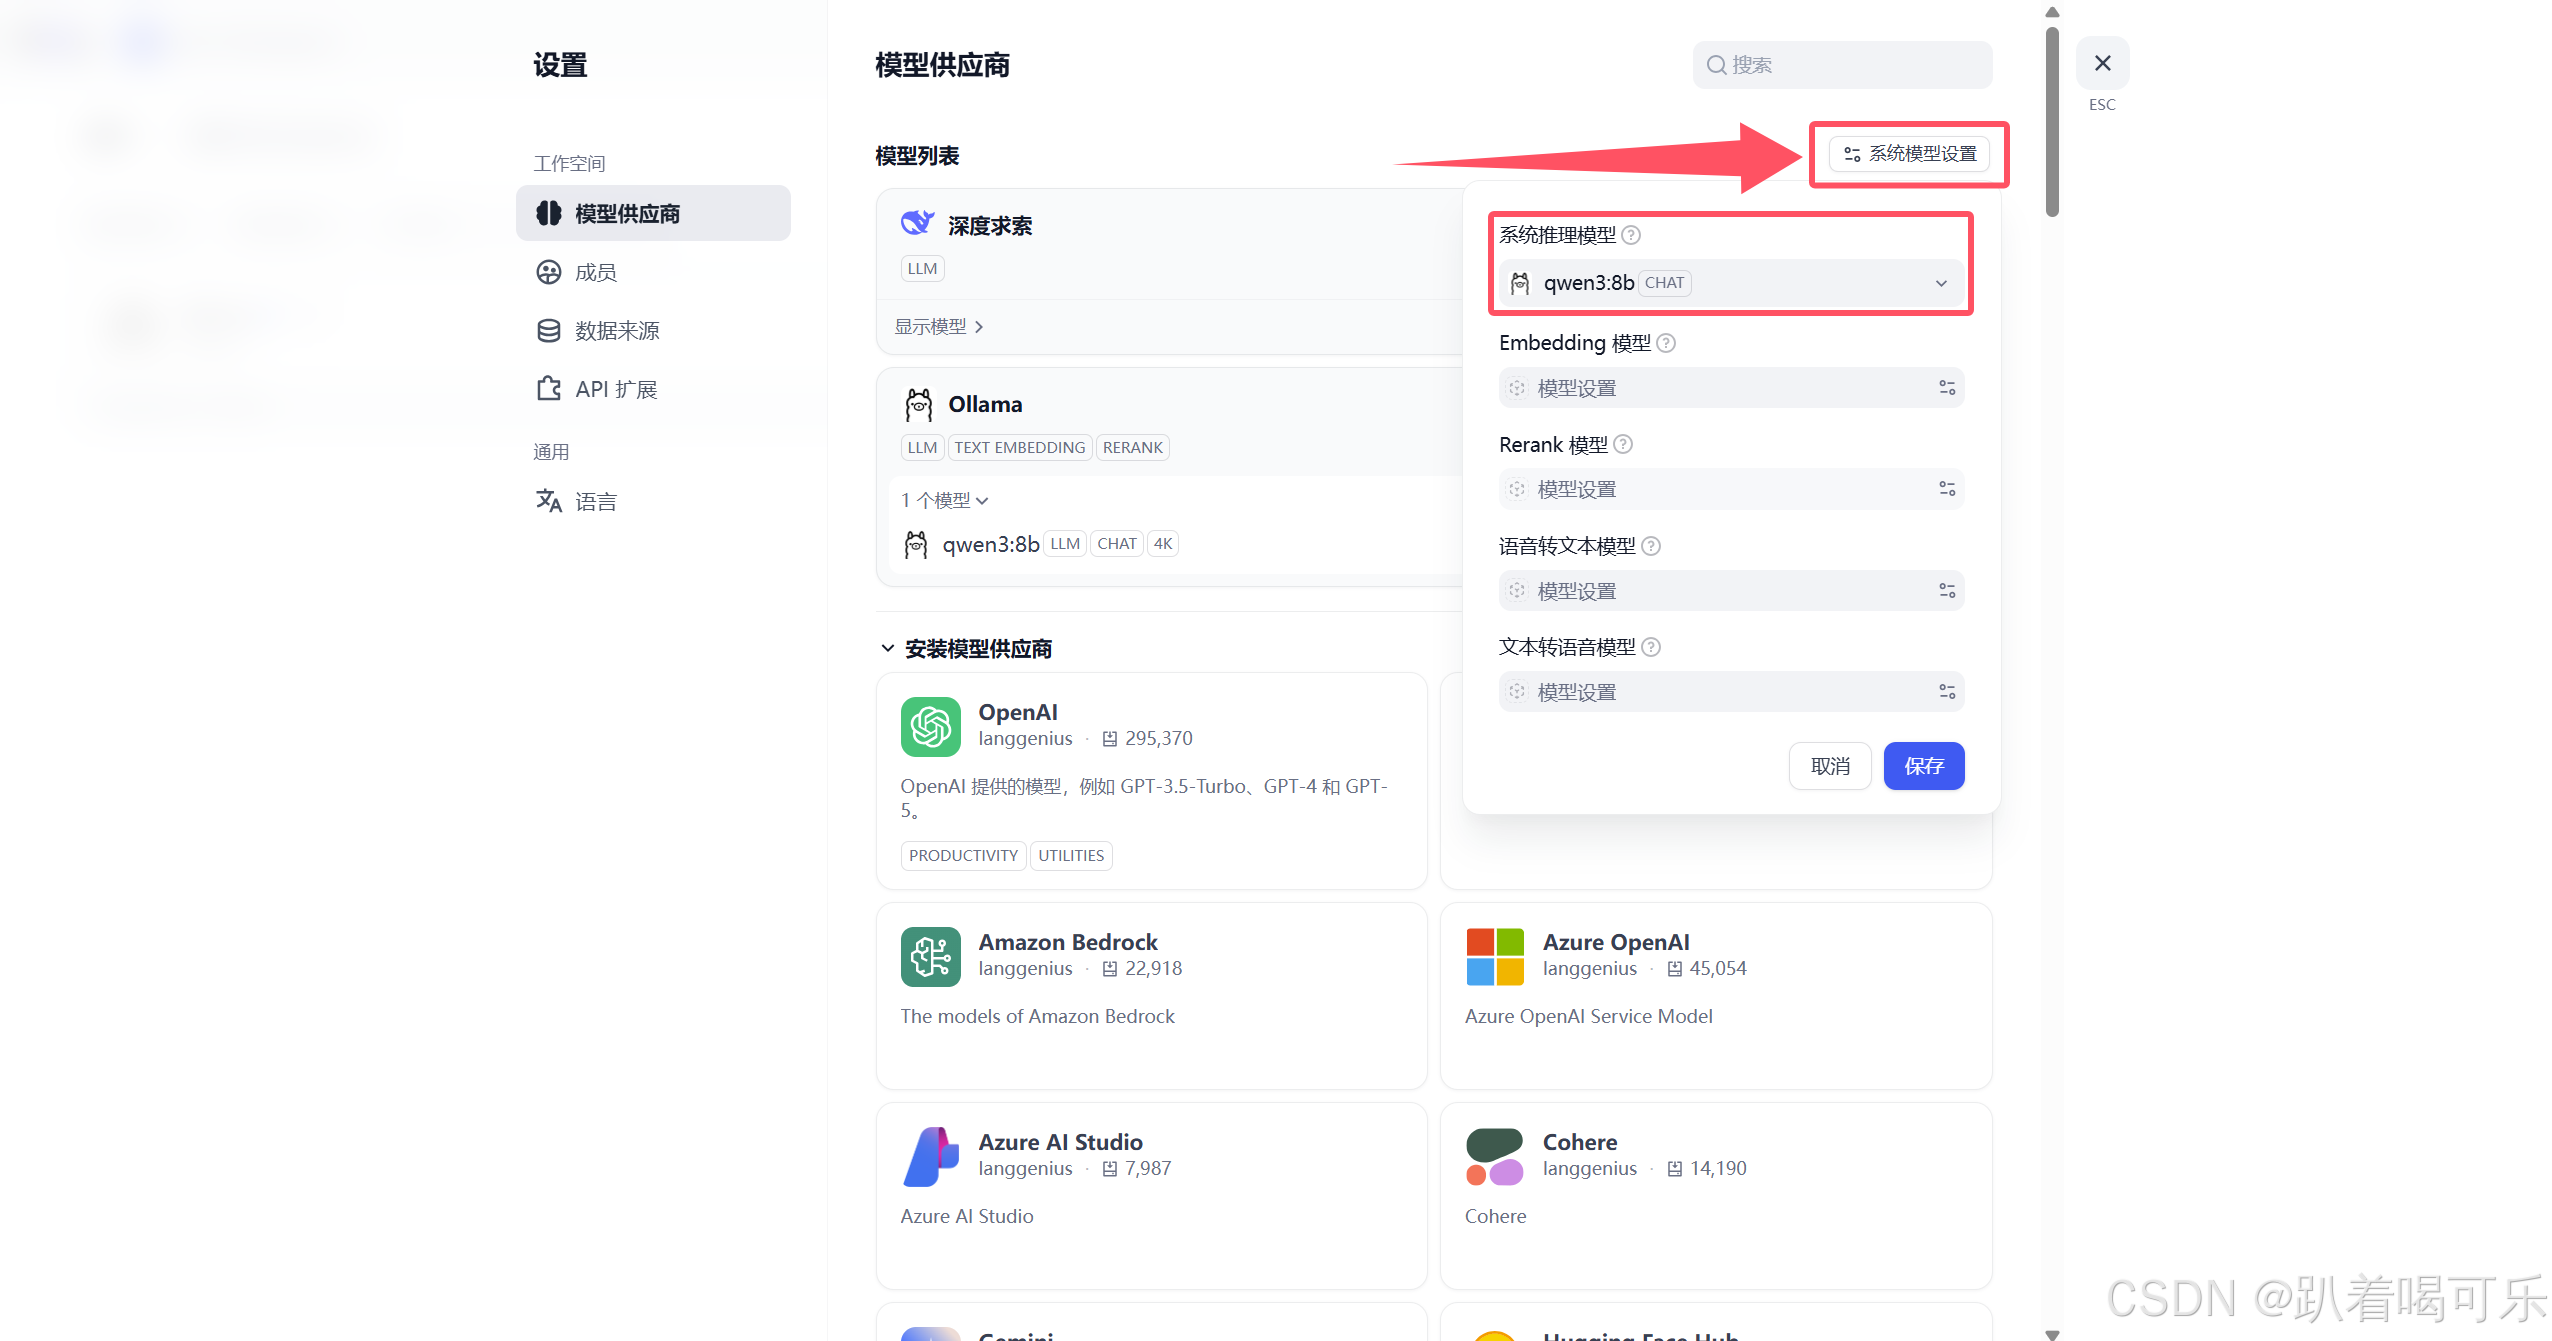This screenshot has height=1341, width=2552.
Task: Expand 显示模型 under 深度求索
Action: 938,327
